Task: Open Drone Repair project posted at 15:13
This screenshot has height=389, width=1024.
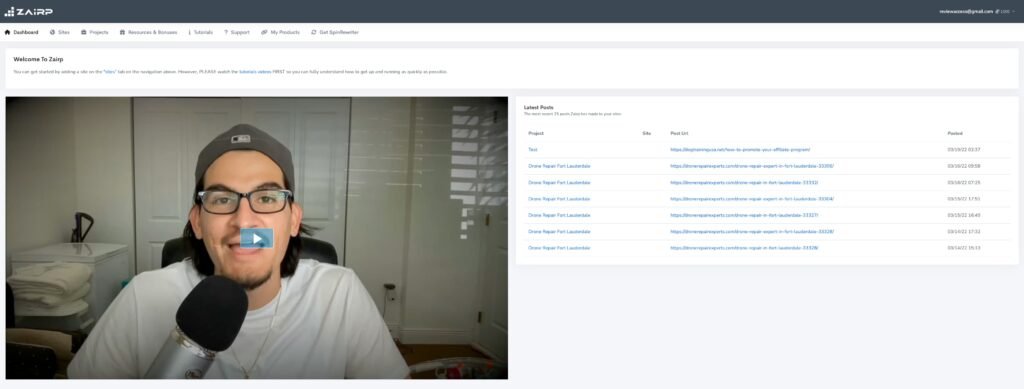Action: pos(559,247)
